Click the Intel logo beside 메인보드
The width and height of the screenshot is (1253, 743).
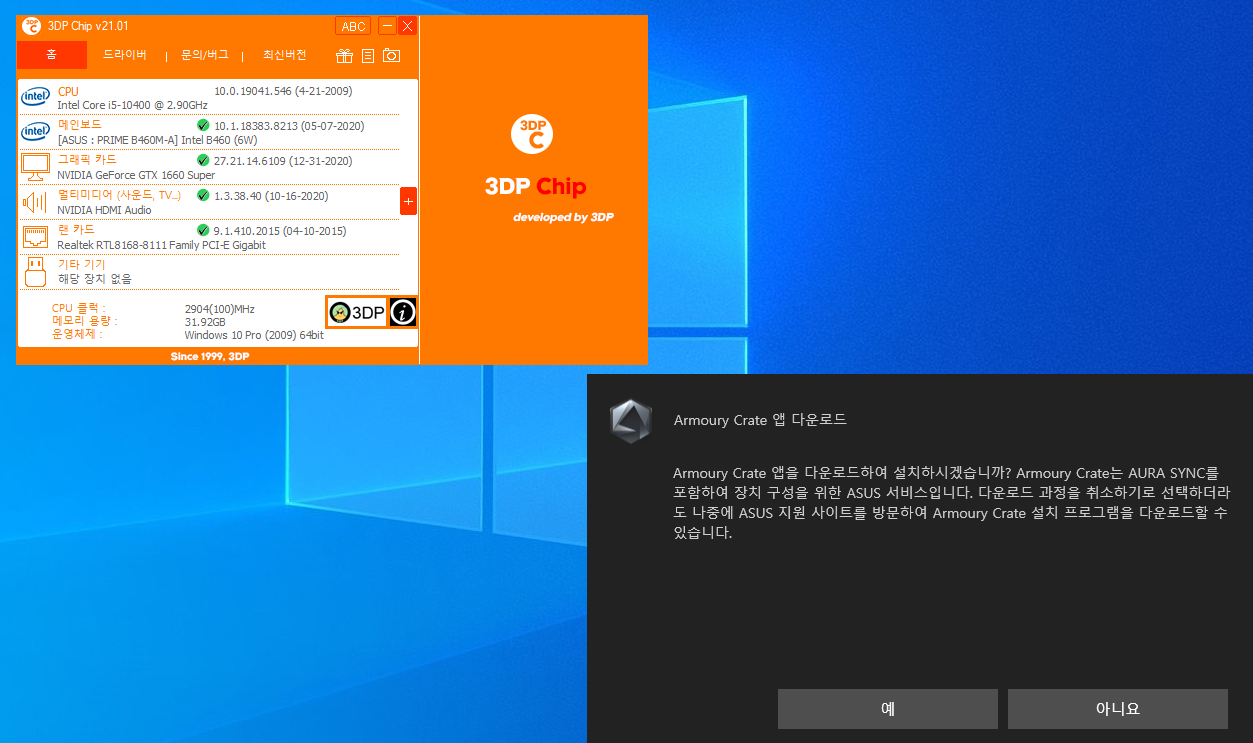[x=35, y=131]
